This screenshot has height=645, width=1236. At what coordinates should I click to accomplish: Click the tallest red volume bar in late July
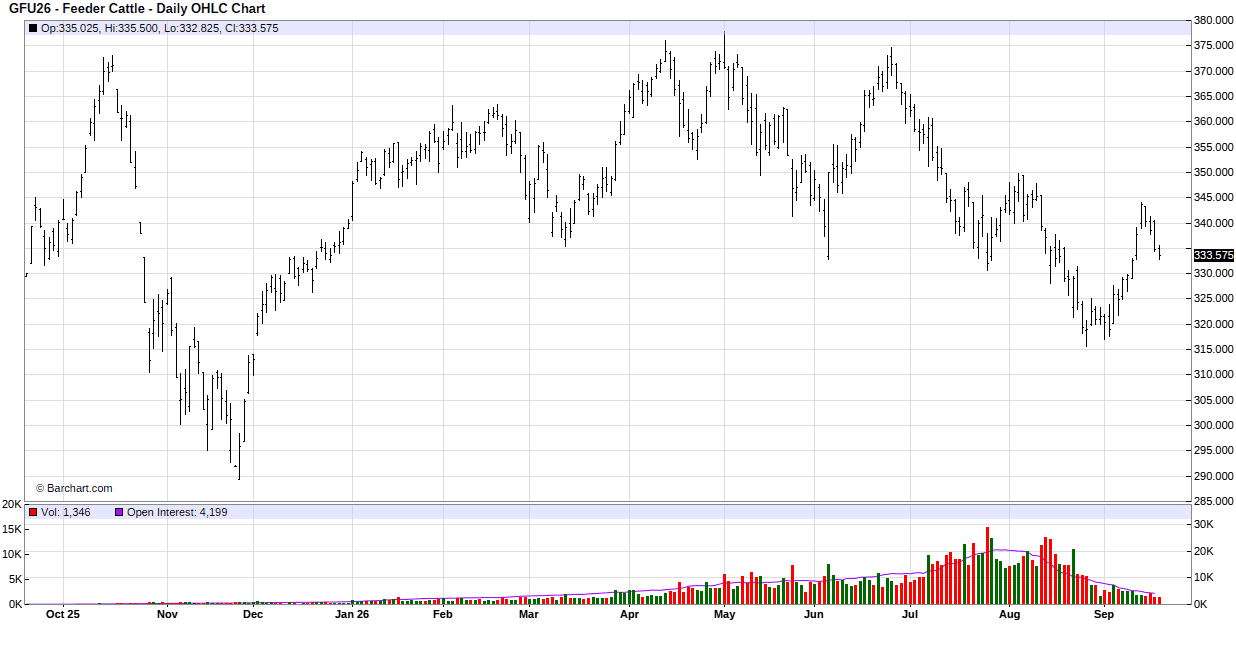[x=987, y=565]
